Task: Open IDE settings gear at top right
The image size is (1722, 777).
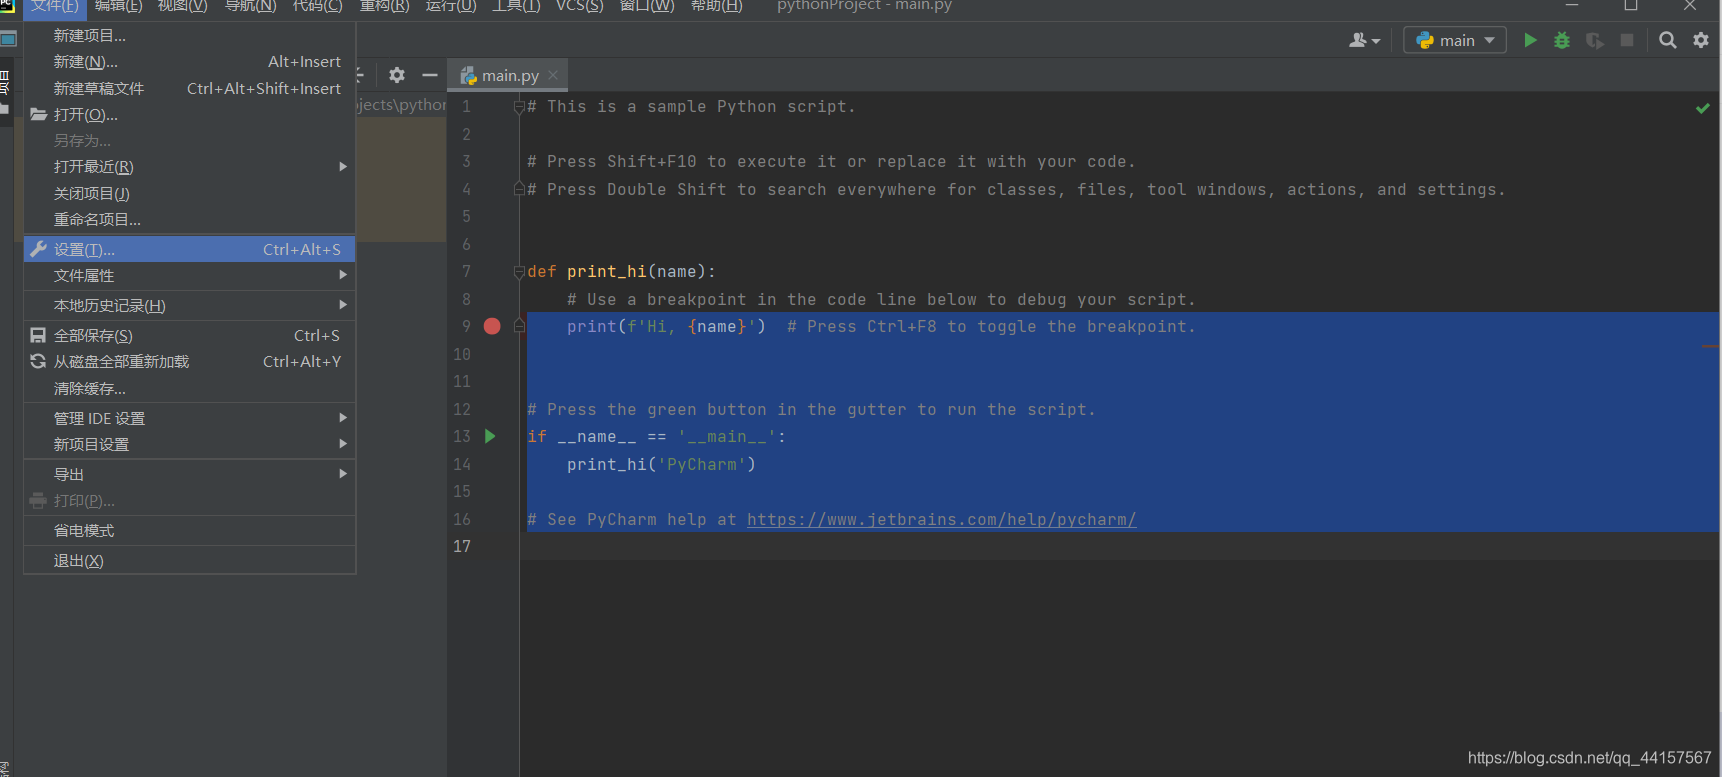Action: 1701,40
